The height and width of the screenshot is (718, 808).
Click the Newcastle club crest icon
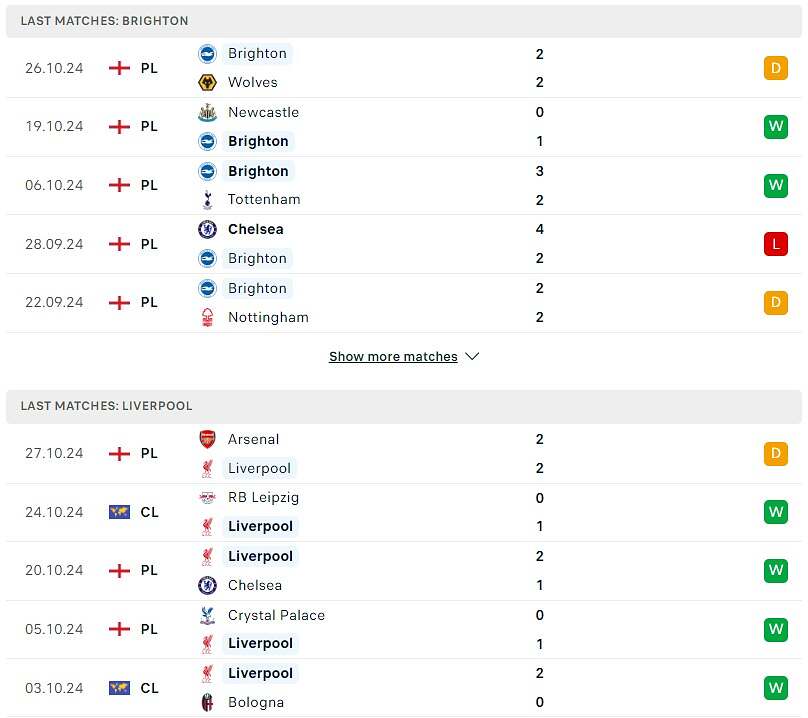pyautogui.click(x=207, y=112)
